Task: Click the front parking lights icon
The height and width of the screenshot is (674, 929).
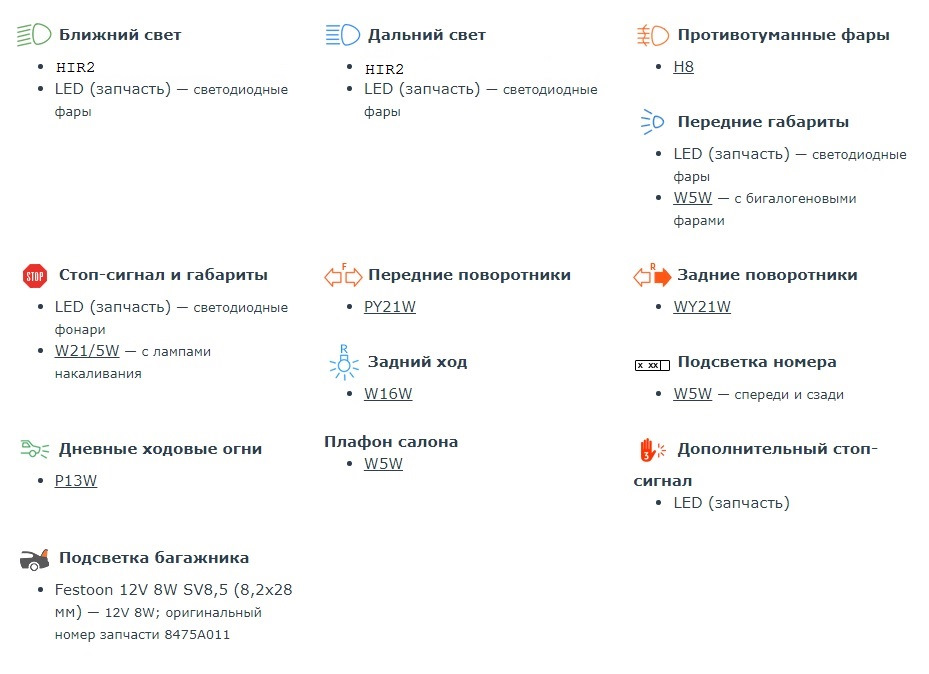Action: pyautogui.click(x=652, y=123)
